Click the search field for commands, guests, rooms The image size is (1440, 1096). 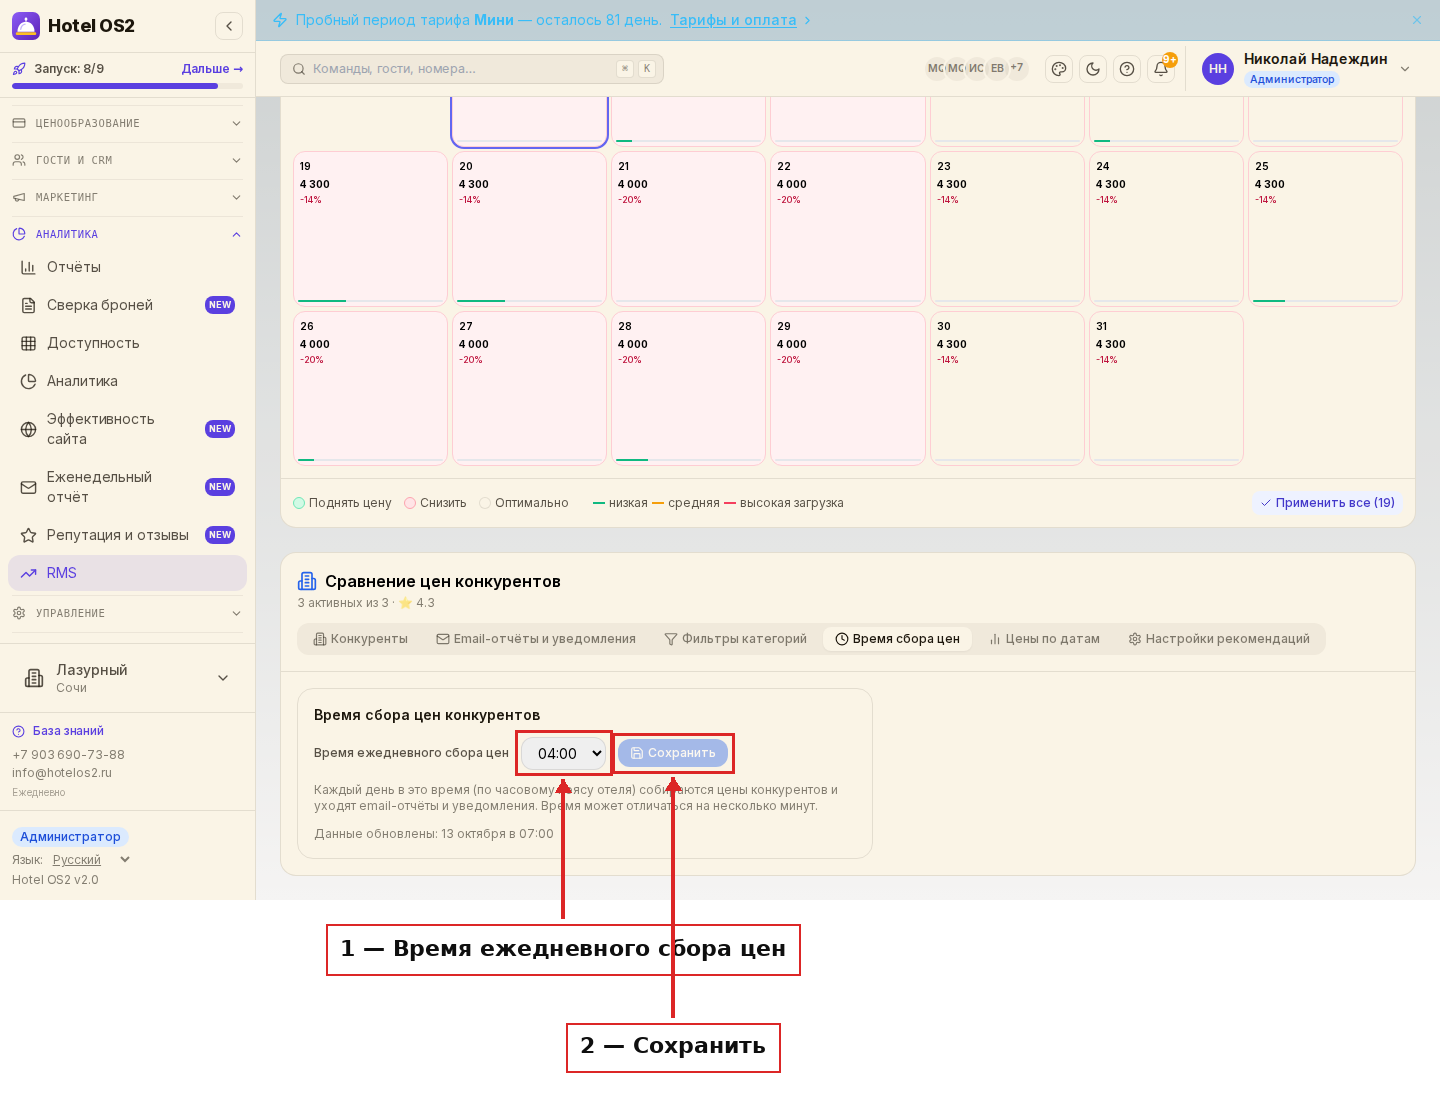(472, 69)
